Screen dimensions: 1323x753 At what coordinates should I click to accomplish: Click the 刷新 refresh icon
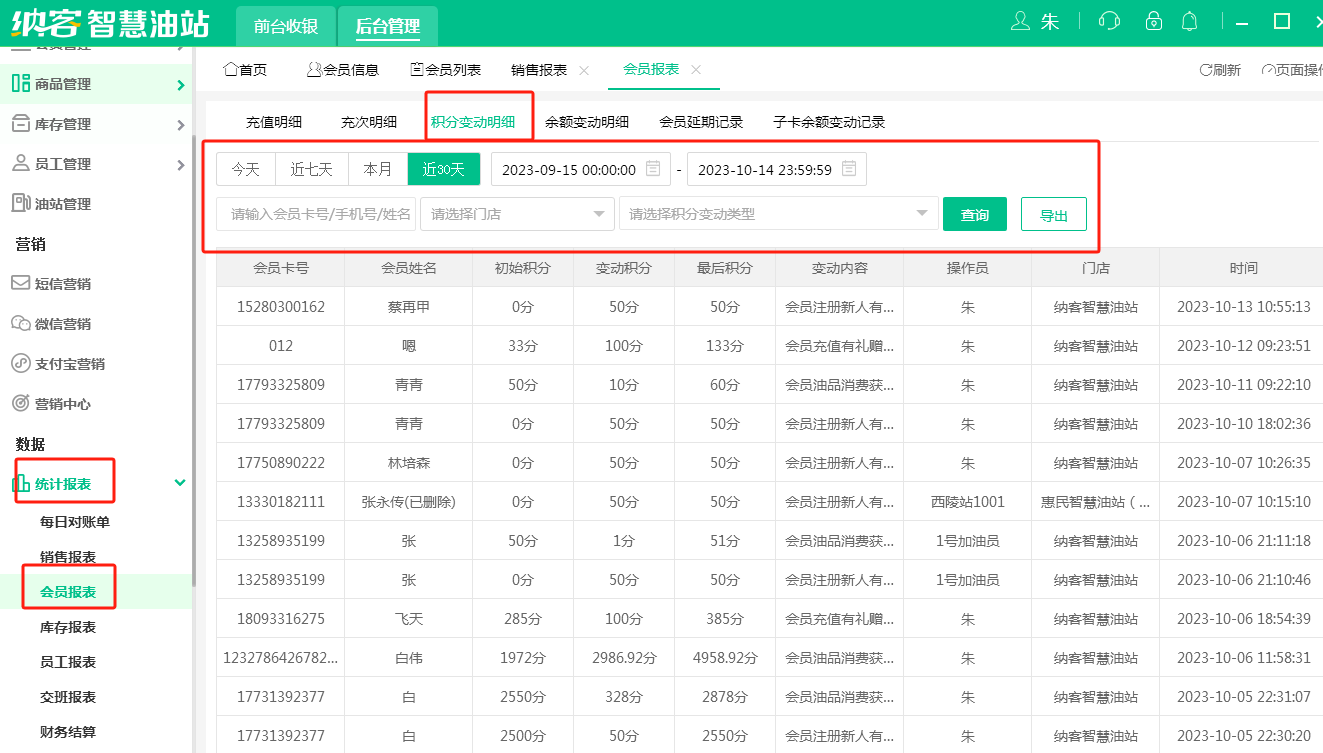(x=1206, y=70)
